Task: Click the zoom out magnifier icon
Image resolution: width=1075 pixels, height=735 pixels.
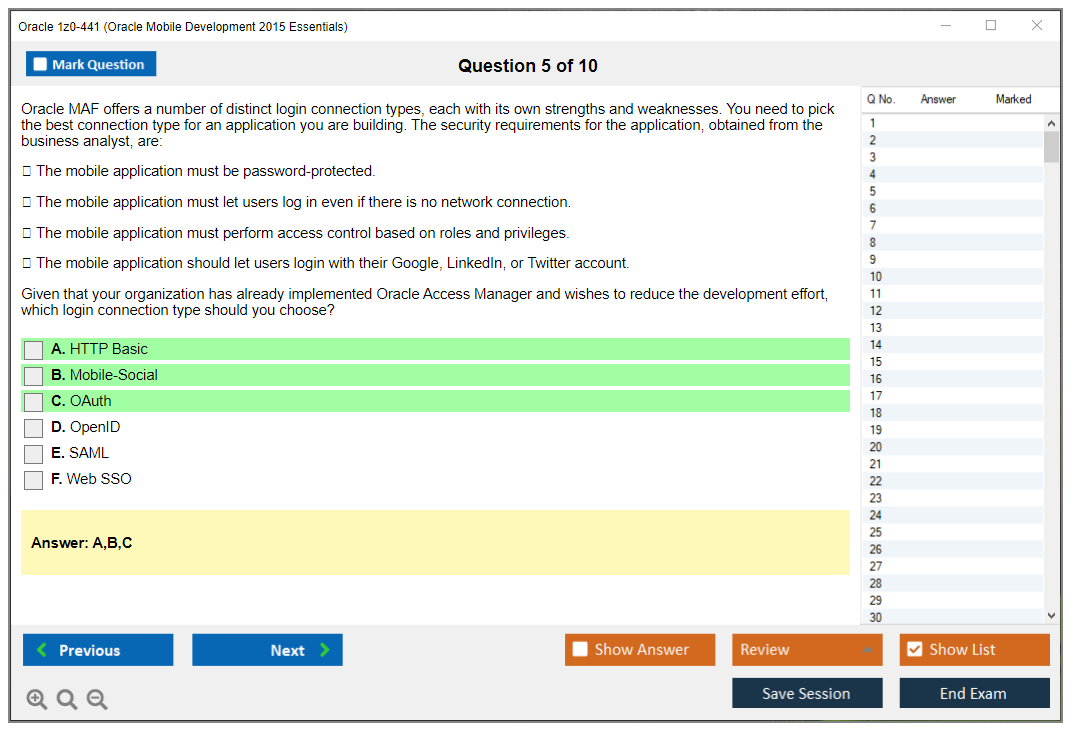Action: 96,699
